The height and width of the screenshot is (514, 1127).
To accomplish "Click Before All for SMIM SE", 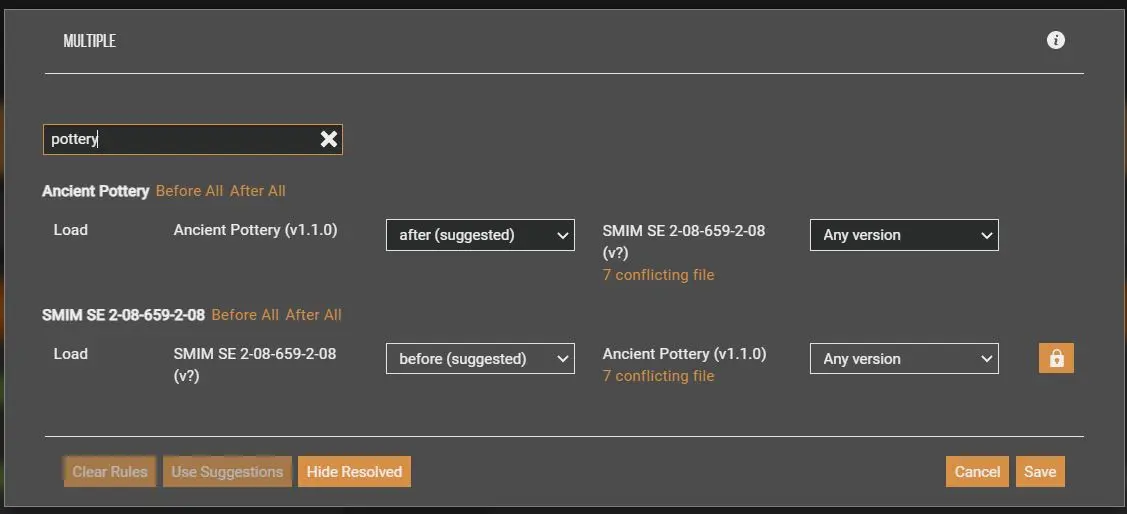I will pyautogui.click(x=245, y=315).
